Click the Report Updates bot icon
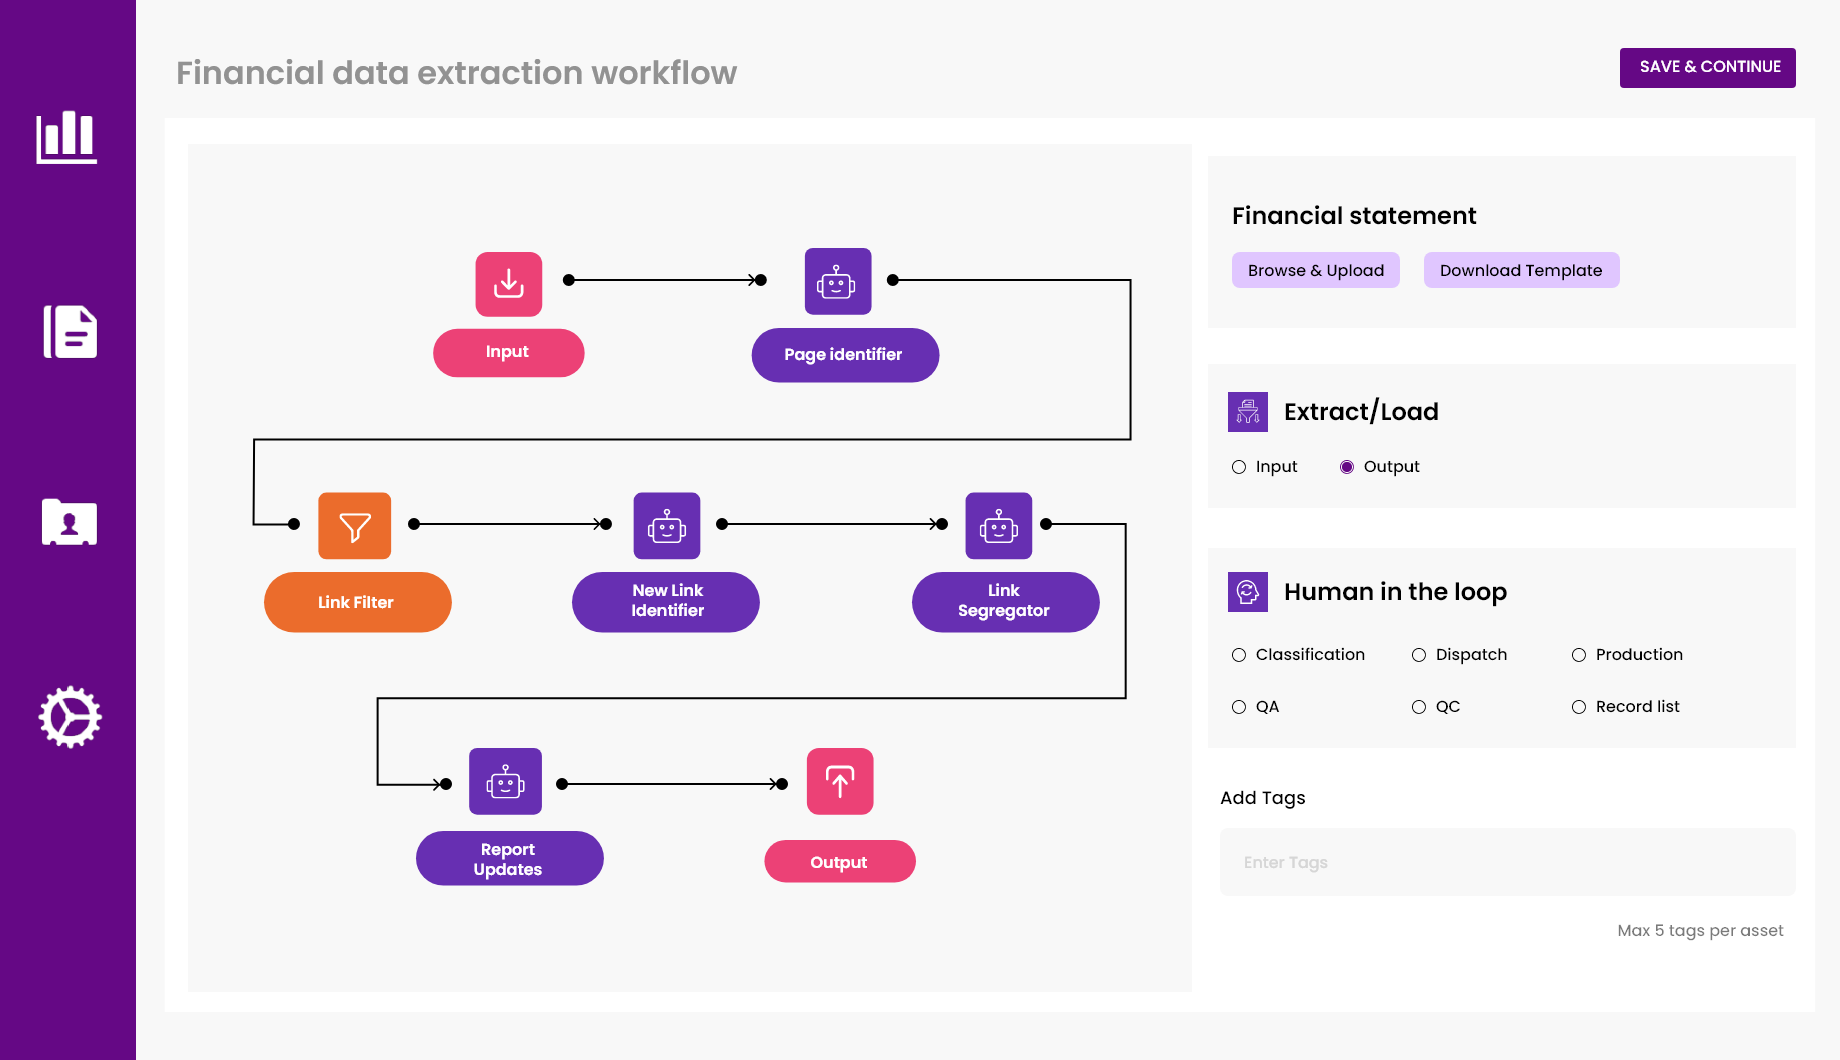Screen dimensions: 1840x1060 point(504,781)
